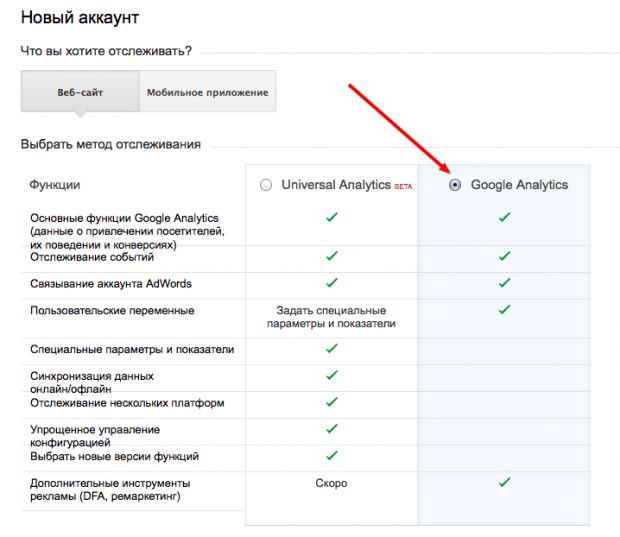Click the Скоро text in Universal column
620x537 pixels.
(331, 483)
